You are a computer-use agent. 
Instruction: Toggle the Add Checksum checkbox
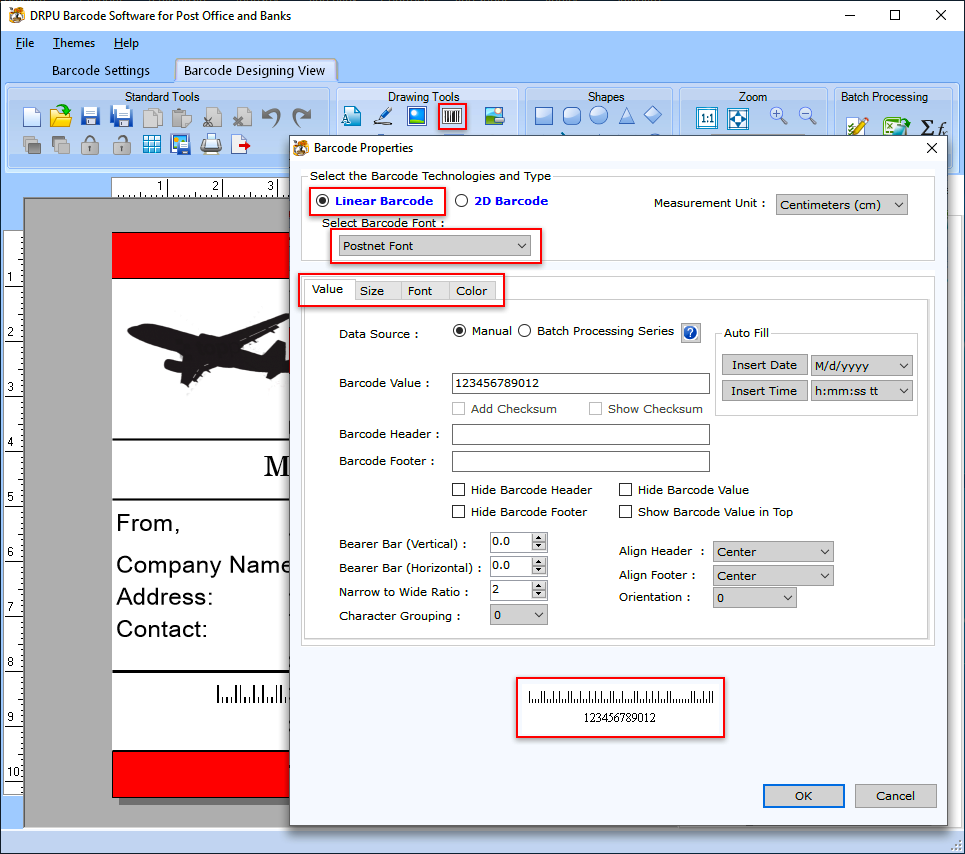click(x=458, y=409)
